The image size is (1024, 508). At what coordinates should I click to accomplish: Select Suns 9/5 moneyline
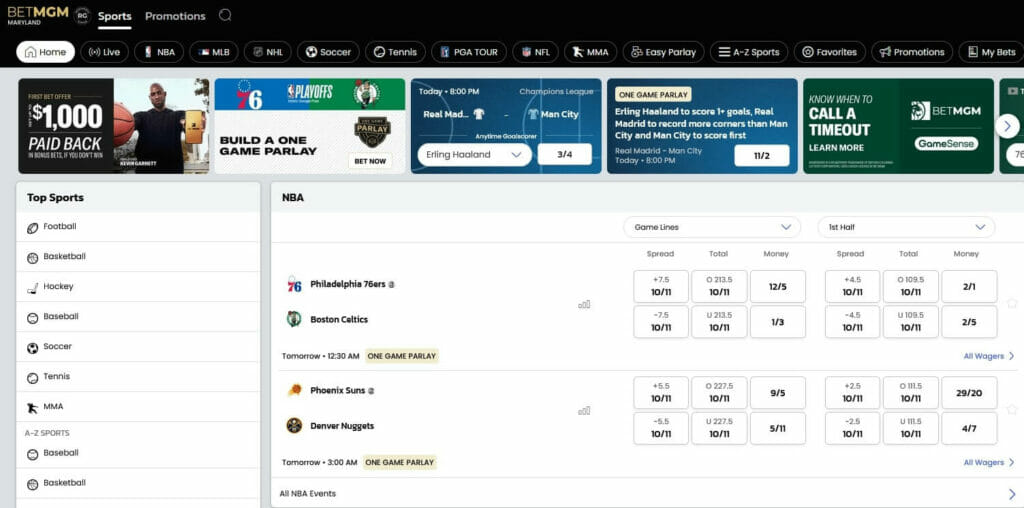[x=778, y=393]
